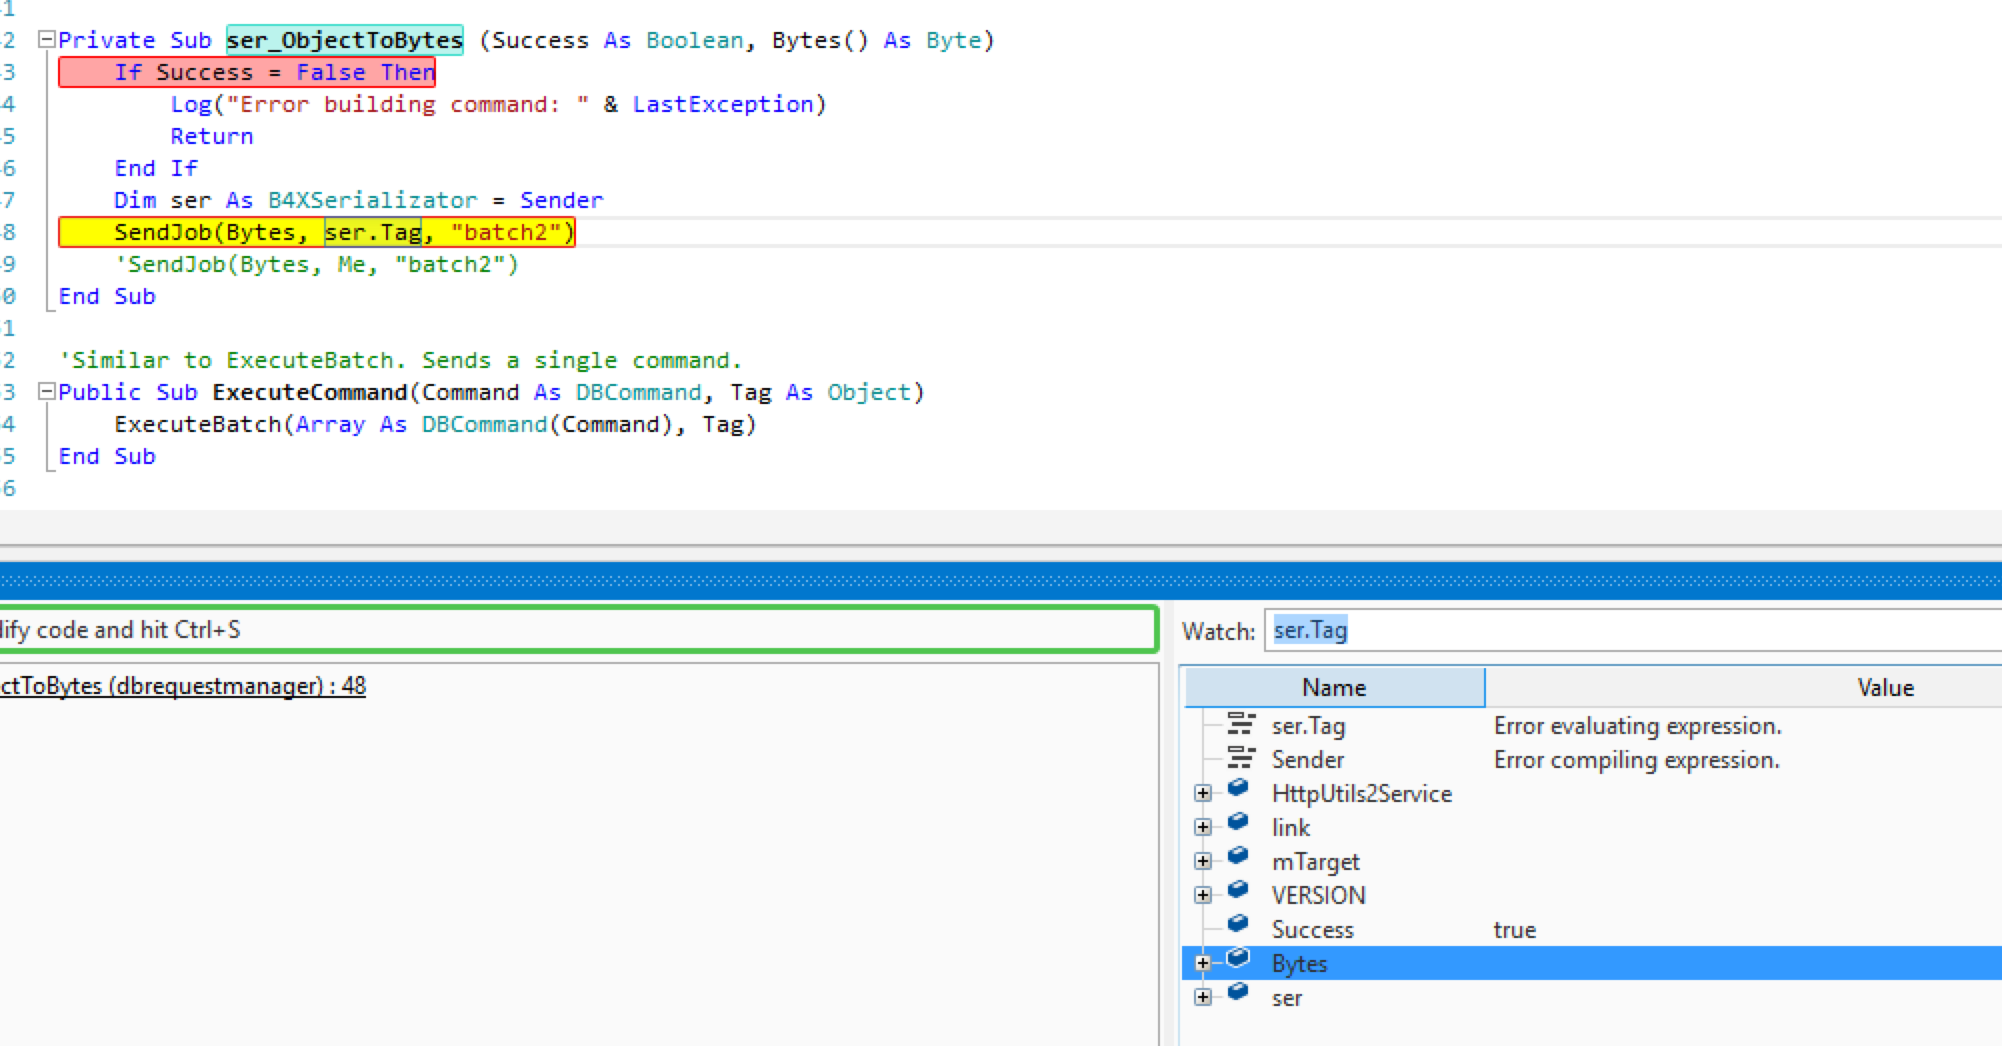Expand the ser variable node

click(x=1203, y=997)
